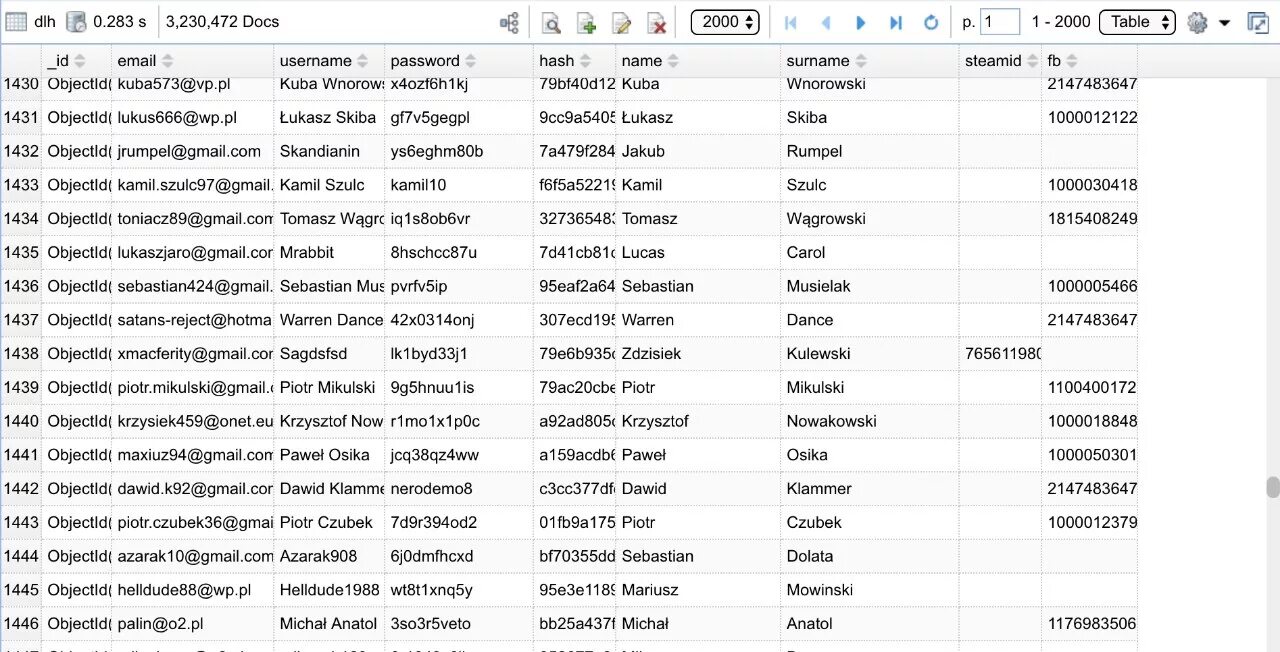
Task: Sort by the surname column
Action: click(x=861, y=61)
